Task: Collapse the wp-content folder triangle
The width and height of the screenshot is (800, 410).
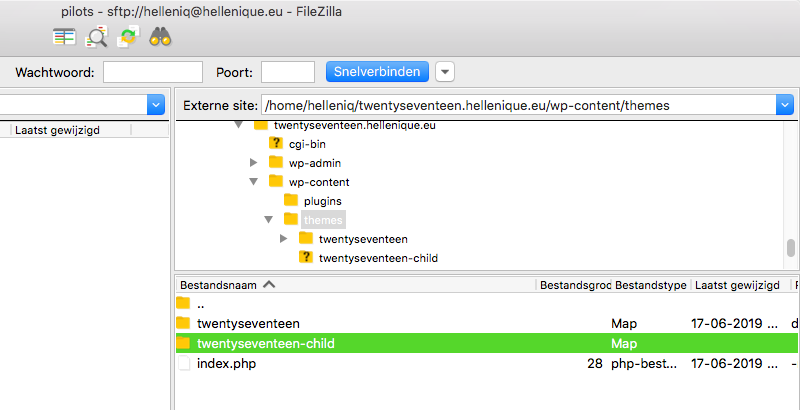Action: click(x=254, y=182)
